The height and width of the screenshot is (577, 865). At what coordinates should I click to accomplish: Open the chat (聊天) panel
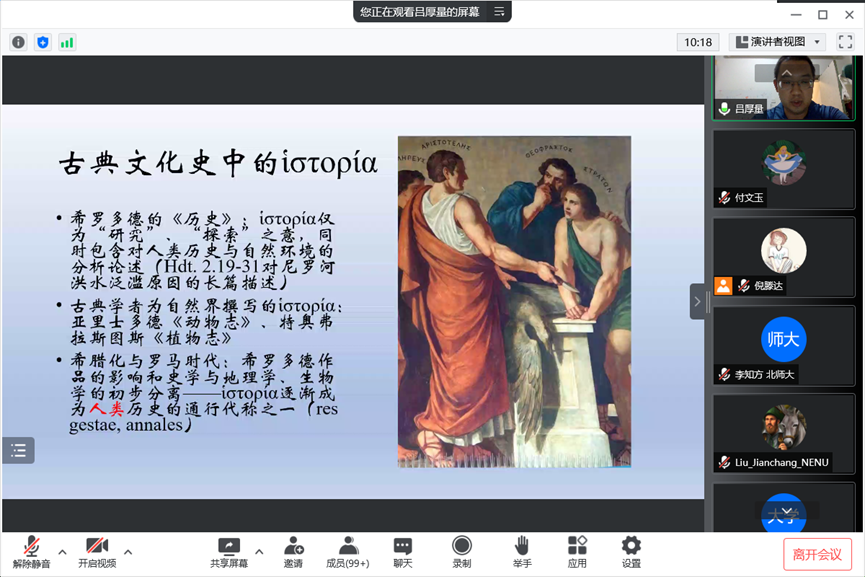click(402, 551)
